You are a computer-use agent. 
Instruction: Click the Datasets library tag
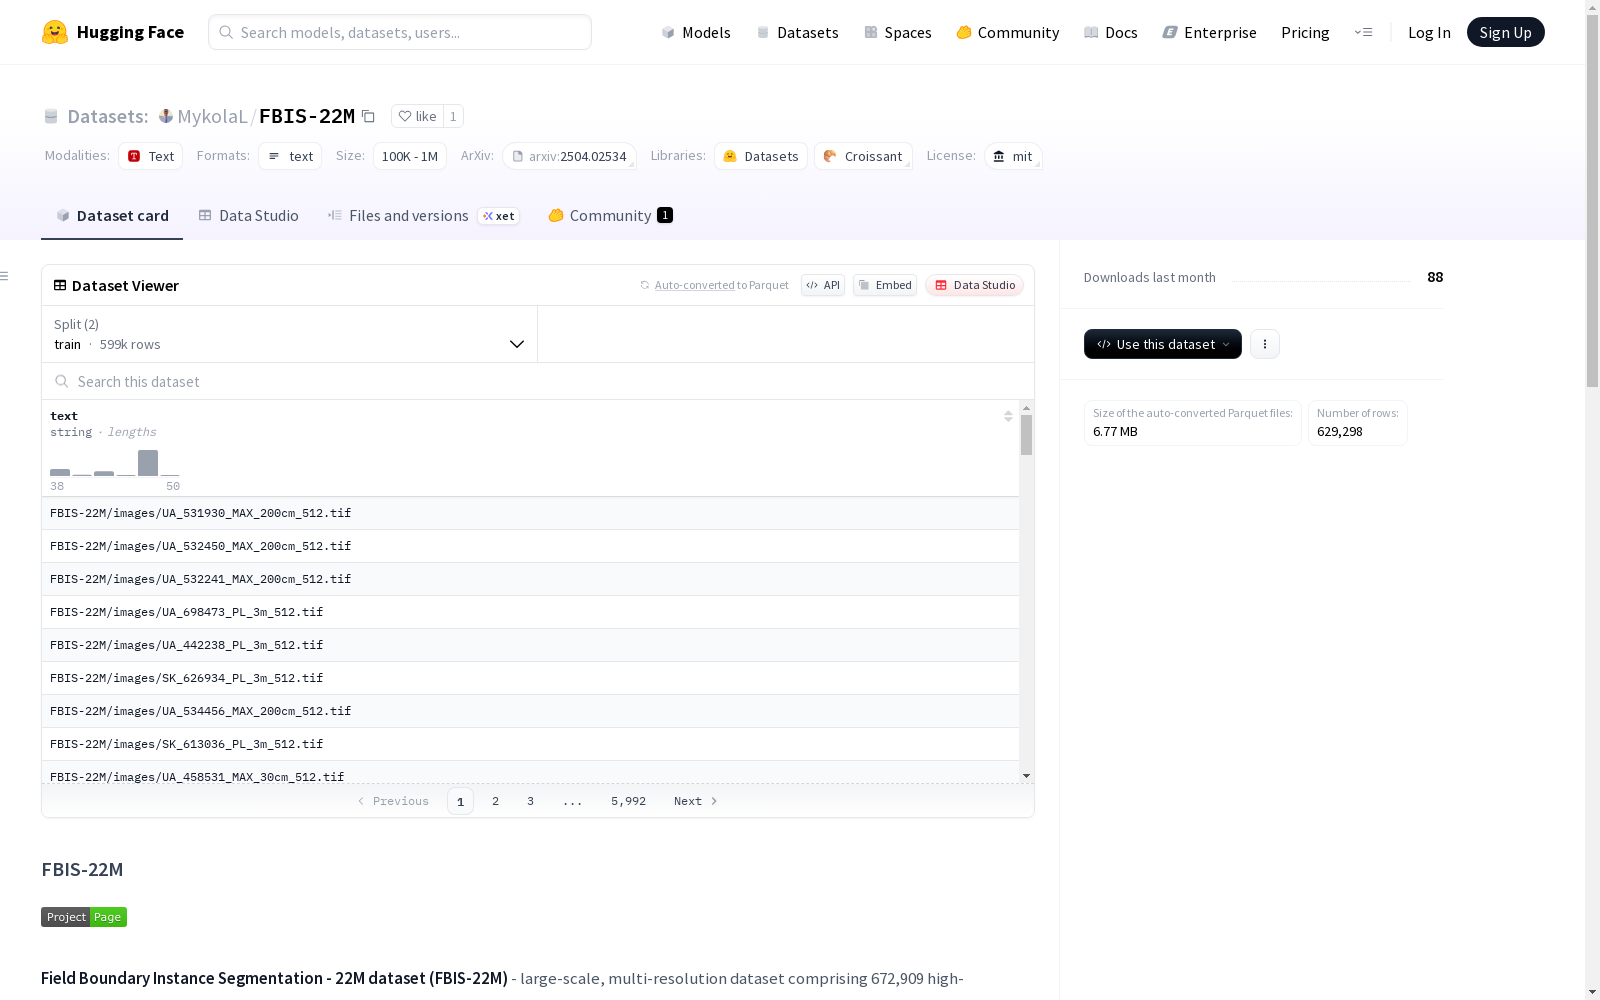[x=761, y=156]
